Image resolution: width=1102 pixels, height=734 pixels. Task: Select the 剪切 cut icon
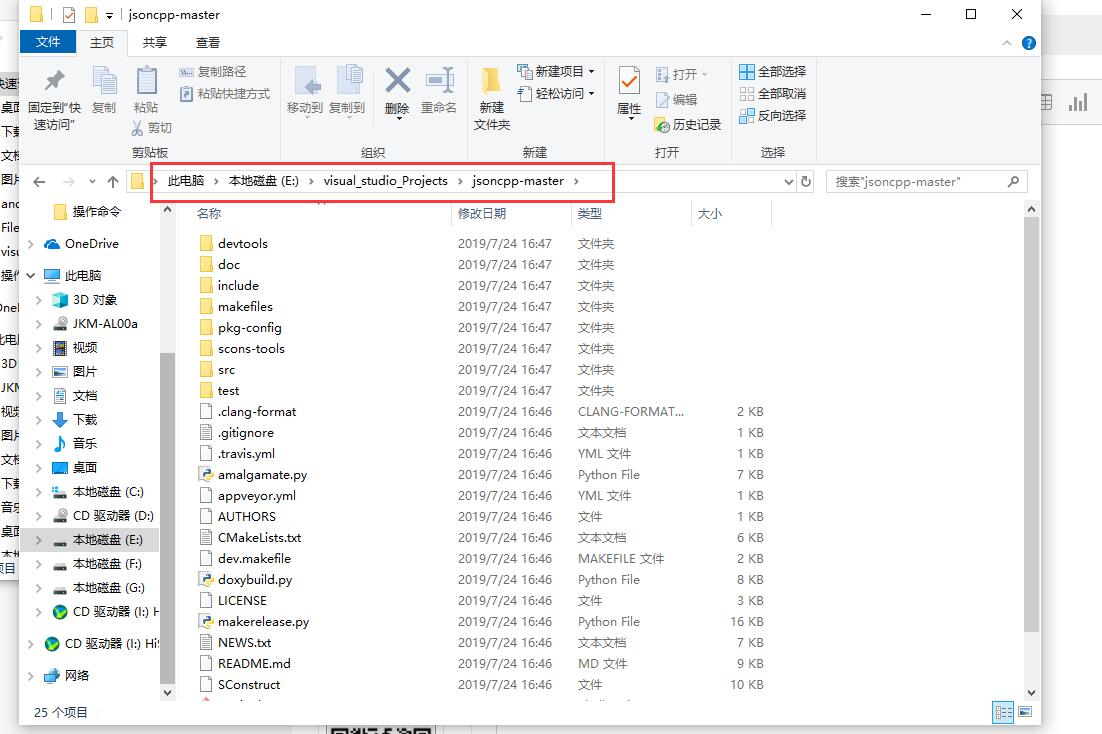tap(150, 127)
